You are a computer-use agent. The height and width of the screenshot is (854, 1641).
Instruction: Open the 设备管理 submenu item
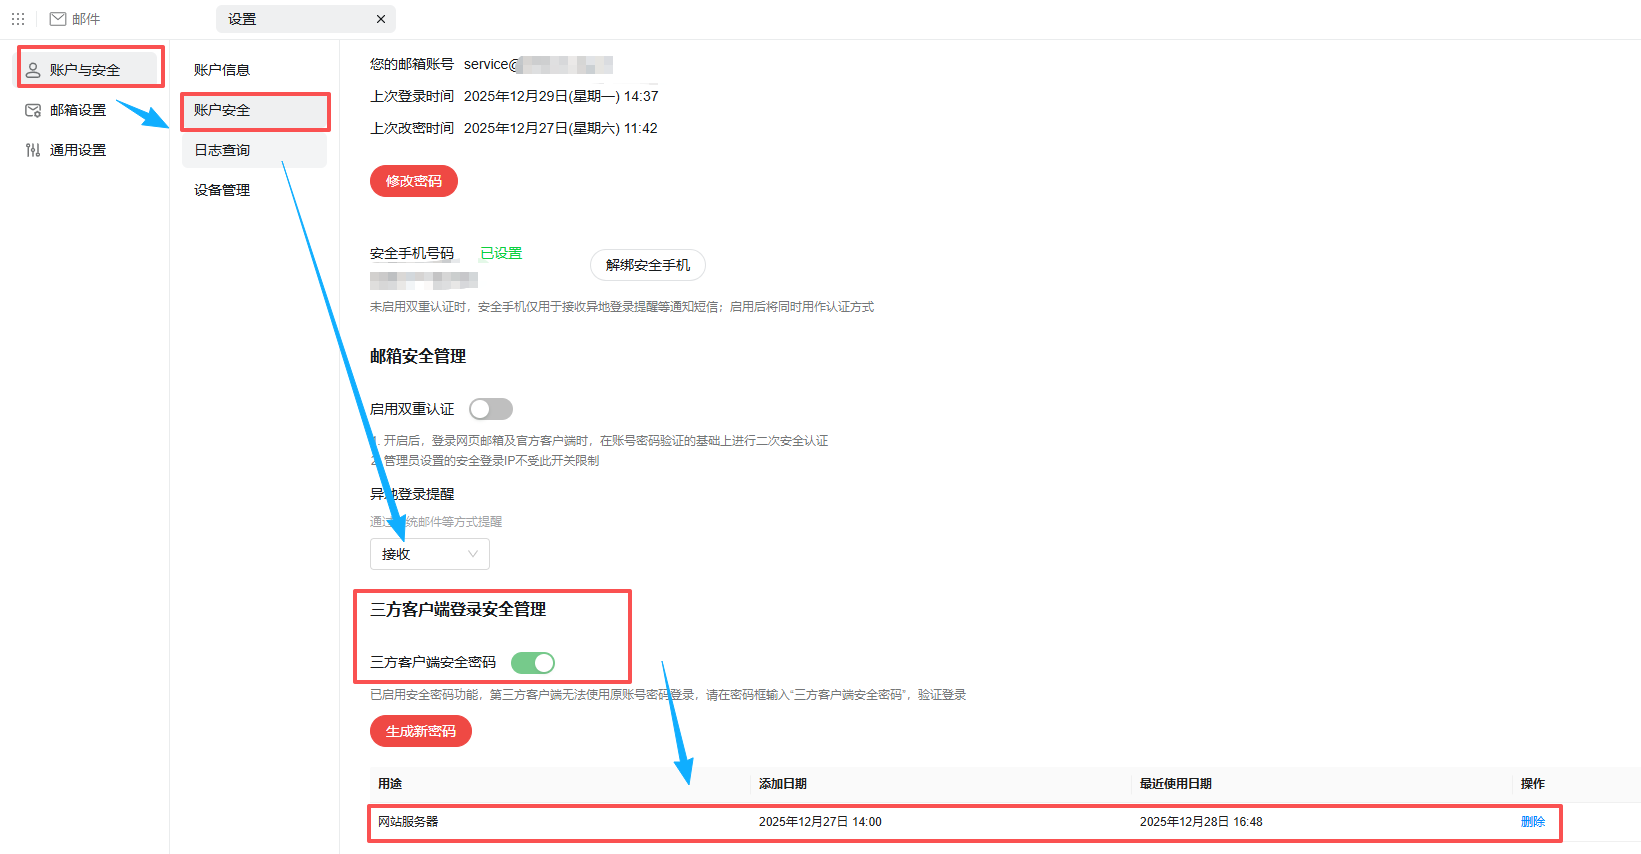coord(255,190)
